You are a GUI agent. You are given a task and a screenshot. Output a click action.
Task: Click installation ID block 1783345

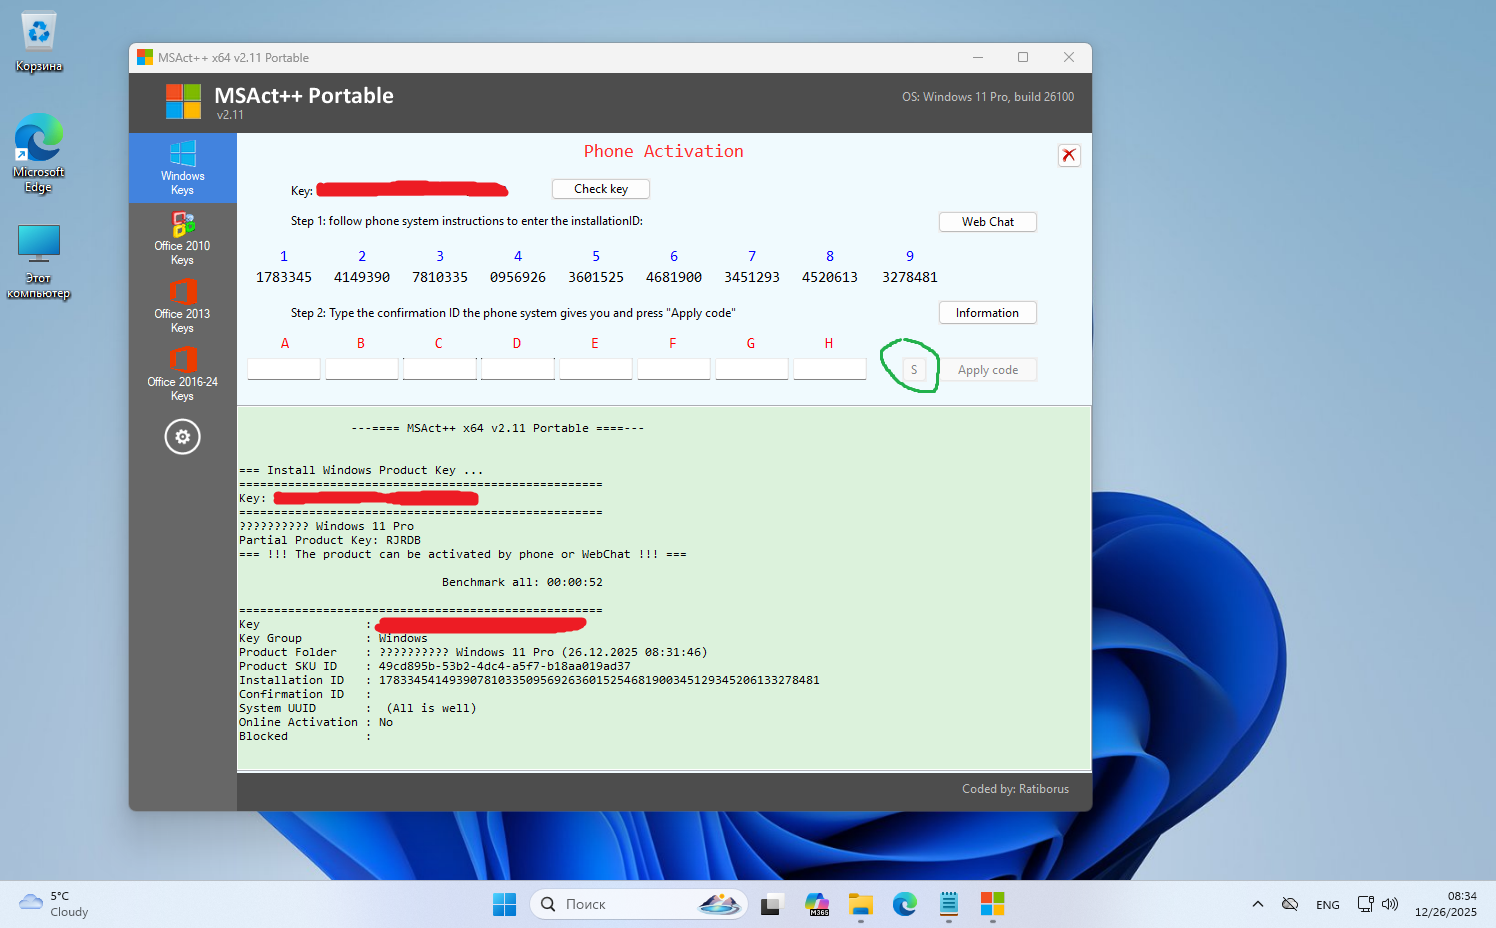point(284,277)
